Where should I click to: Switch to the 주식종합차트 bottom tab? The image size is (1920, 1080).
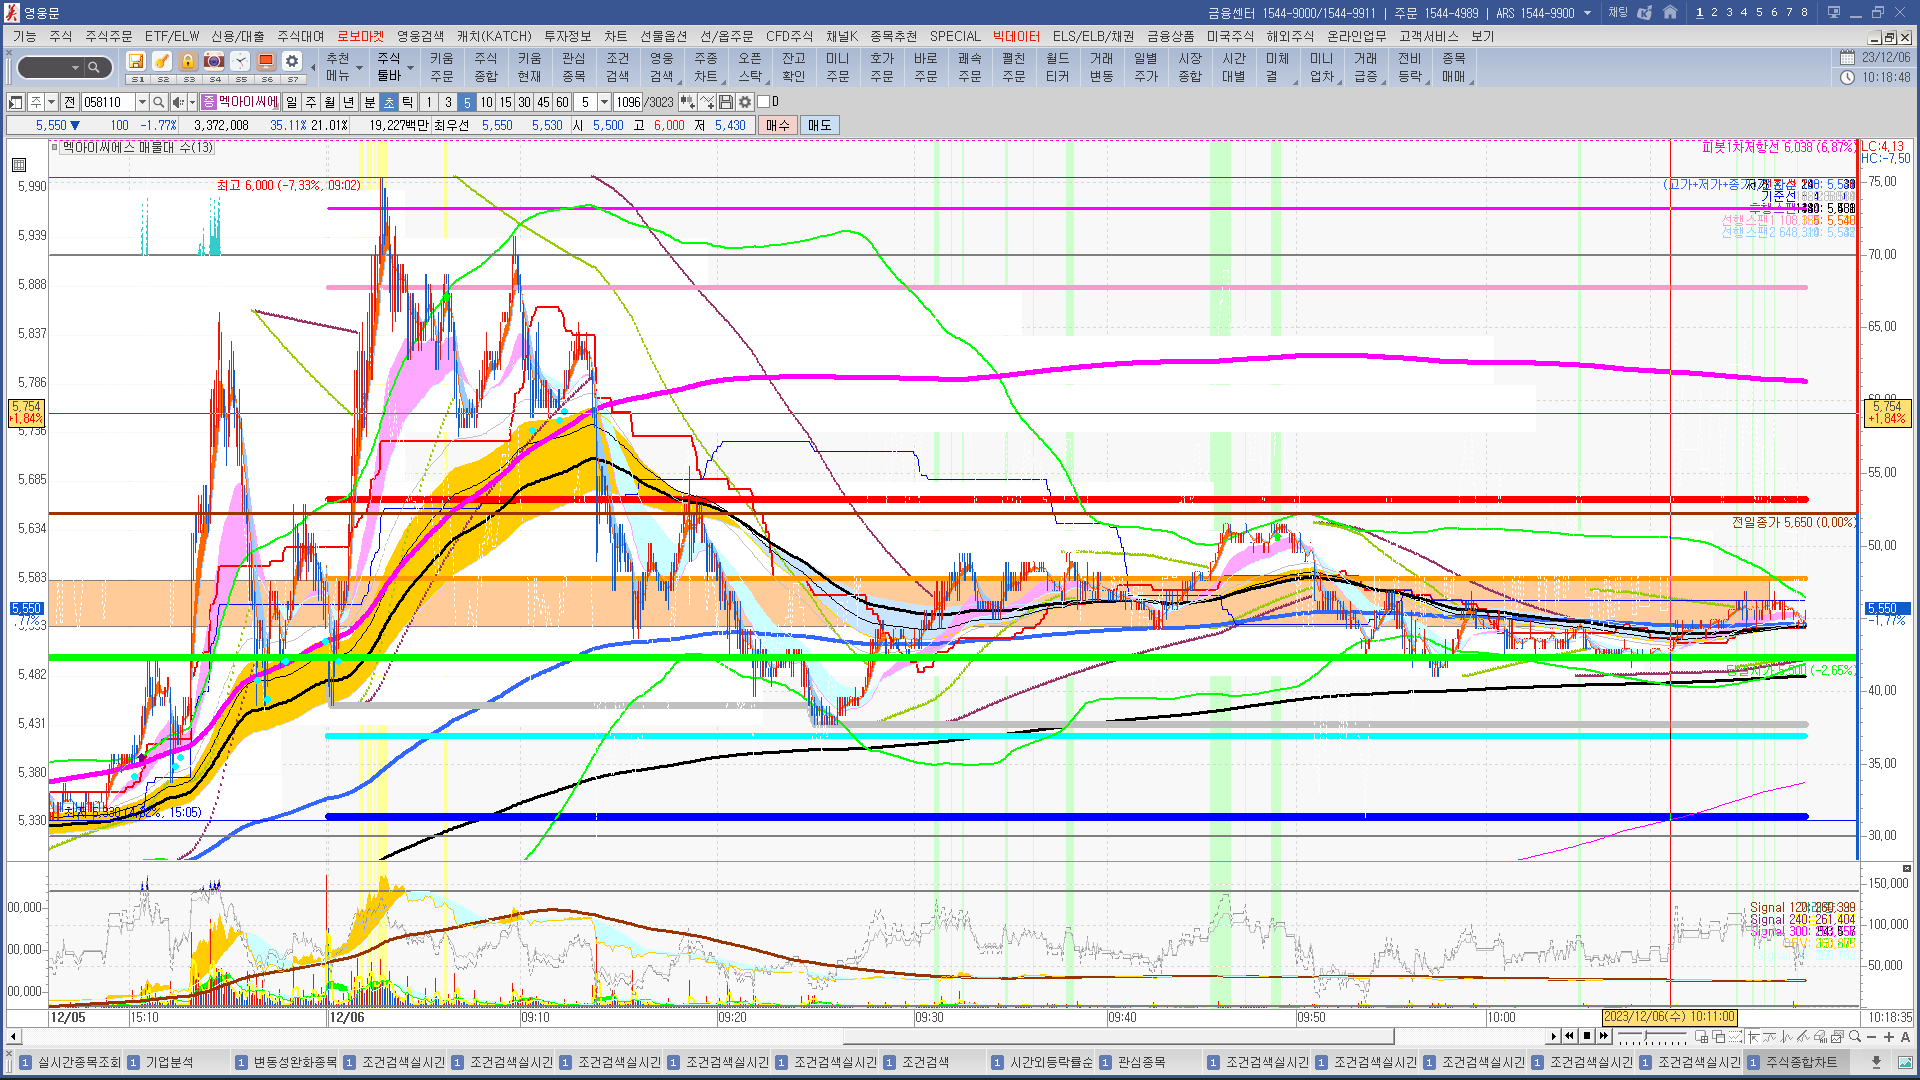(x=1800, y=1062)
